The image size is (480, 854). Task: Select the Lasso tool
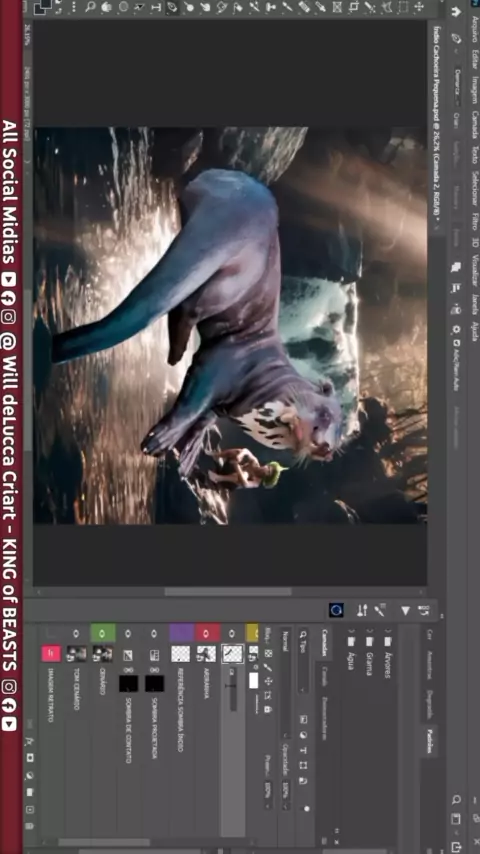[386, 8]
